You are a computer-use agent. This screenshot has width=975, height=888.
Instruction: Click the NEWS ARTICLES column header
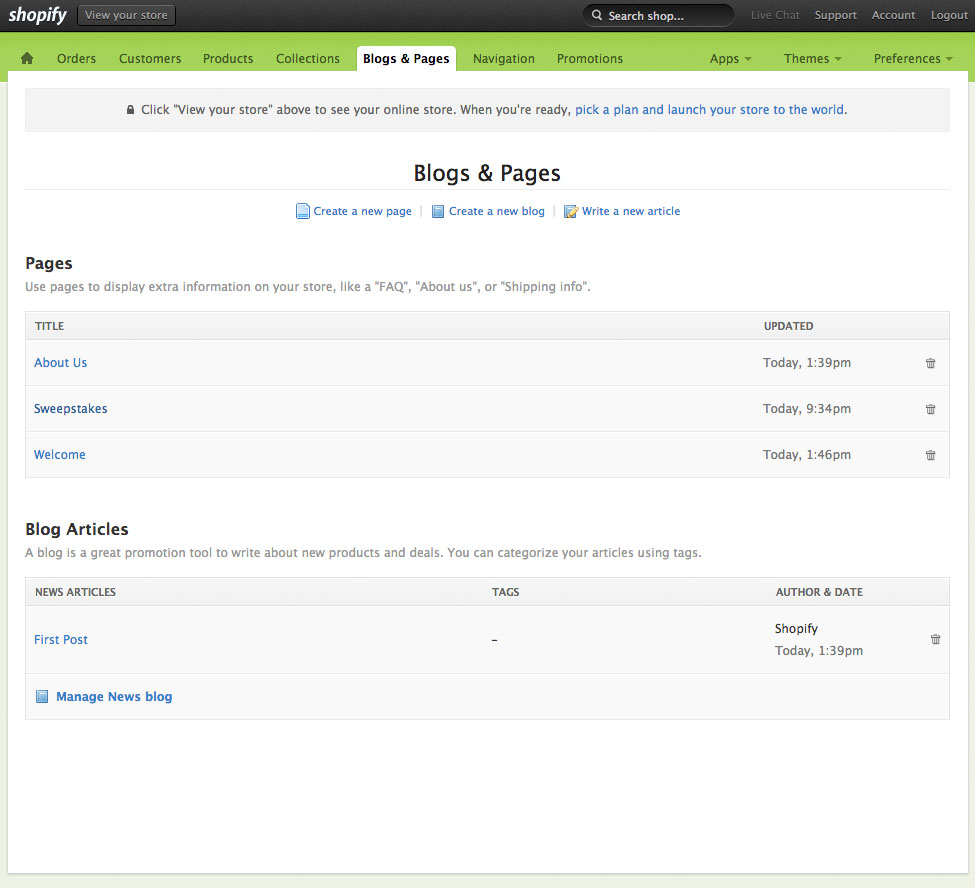pyautogui.click(x=75, y=593)
